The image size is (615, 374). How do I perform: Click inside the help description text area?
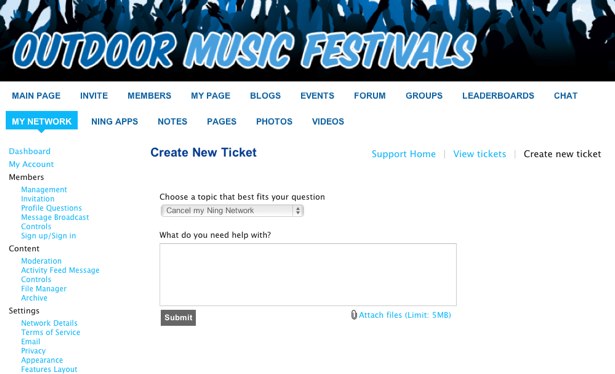tap(308, 274)
